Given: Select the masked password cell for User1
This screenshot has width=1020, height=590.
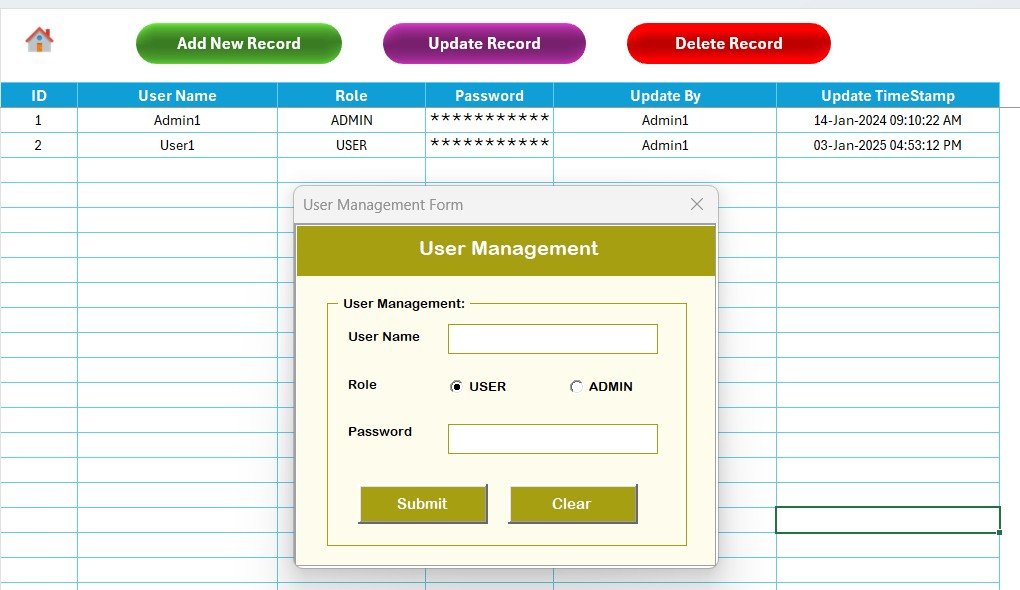Looking at the screenshot, I should 489,145.
